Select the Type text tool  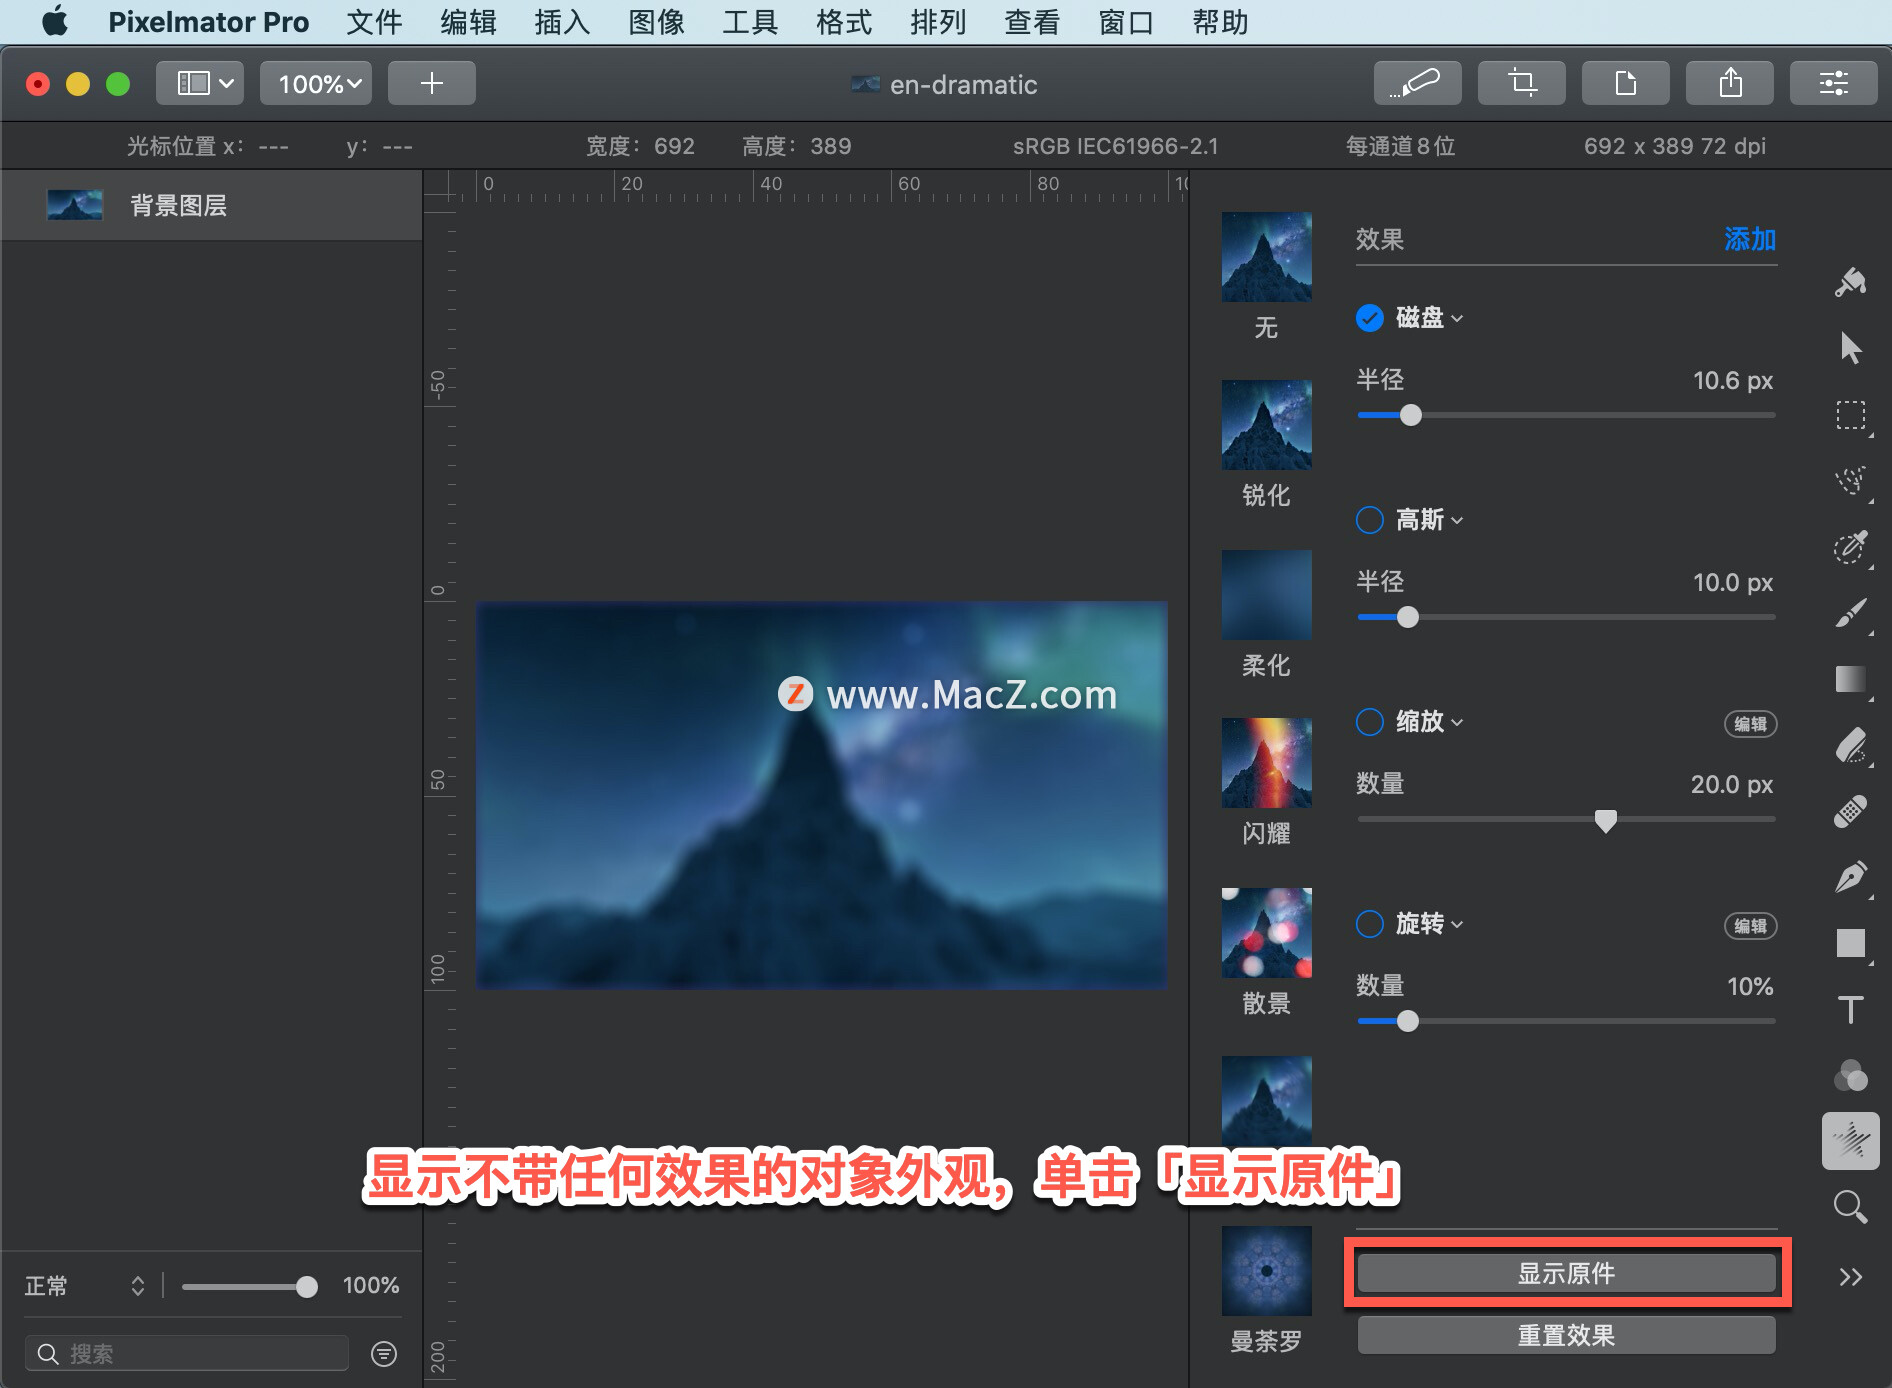click(x=1850, y=1009)
